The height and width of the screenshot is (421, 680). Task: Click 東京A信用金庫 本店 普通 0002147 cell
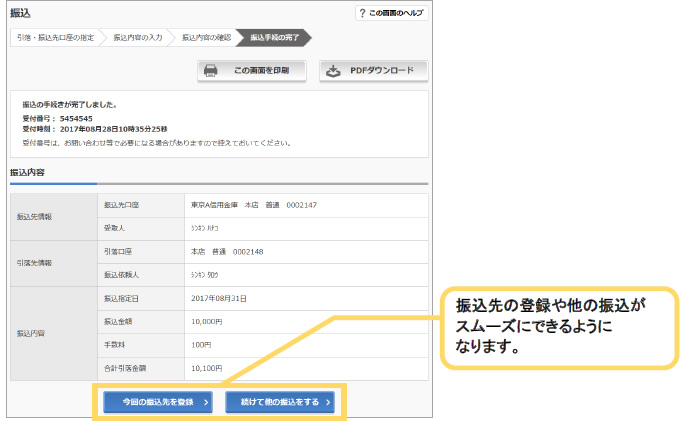coord(306,206)
